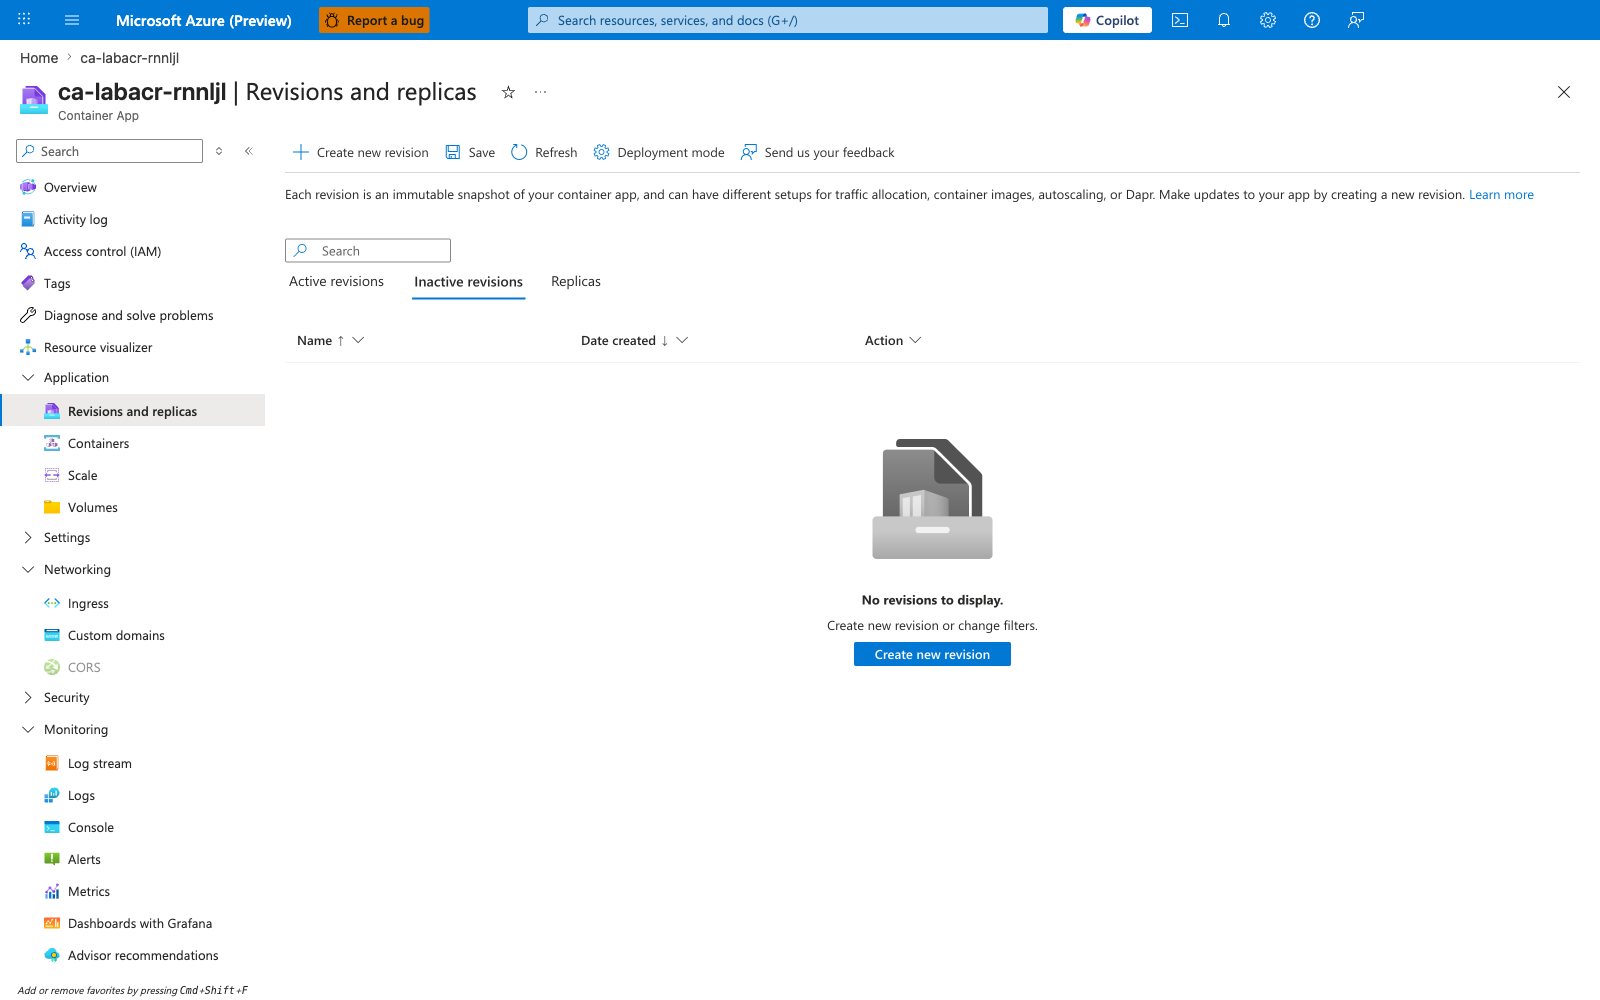Collapse the left sidebar menu
The width and height of the screenshot is (1600, 1000).
click(249, 151)
